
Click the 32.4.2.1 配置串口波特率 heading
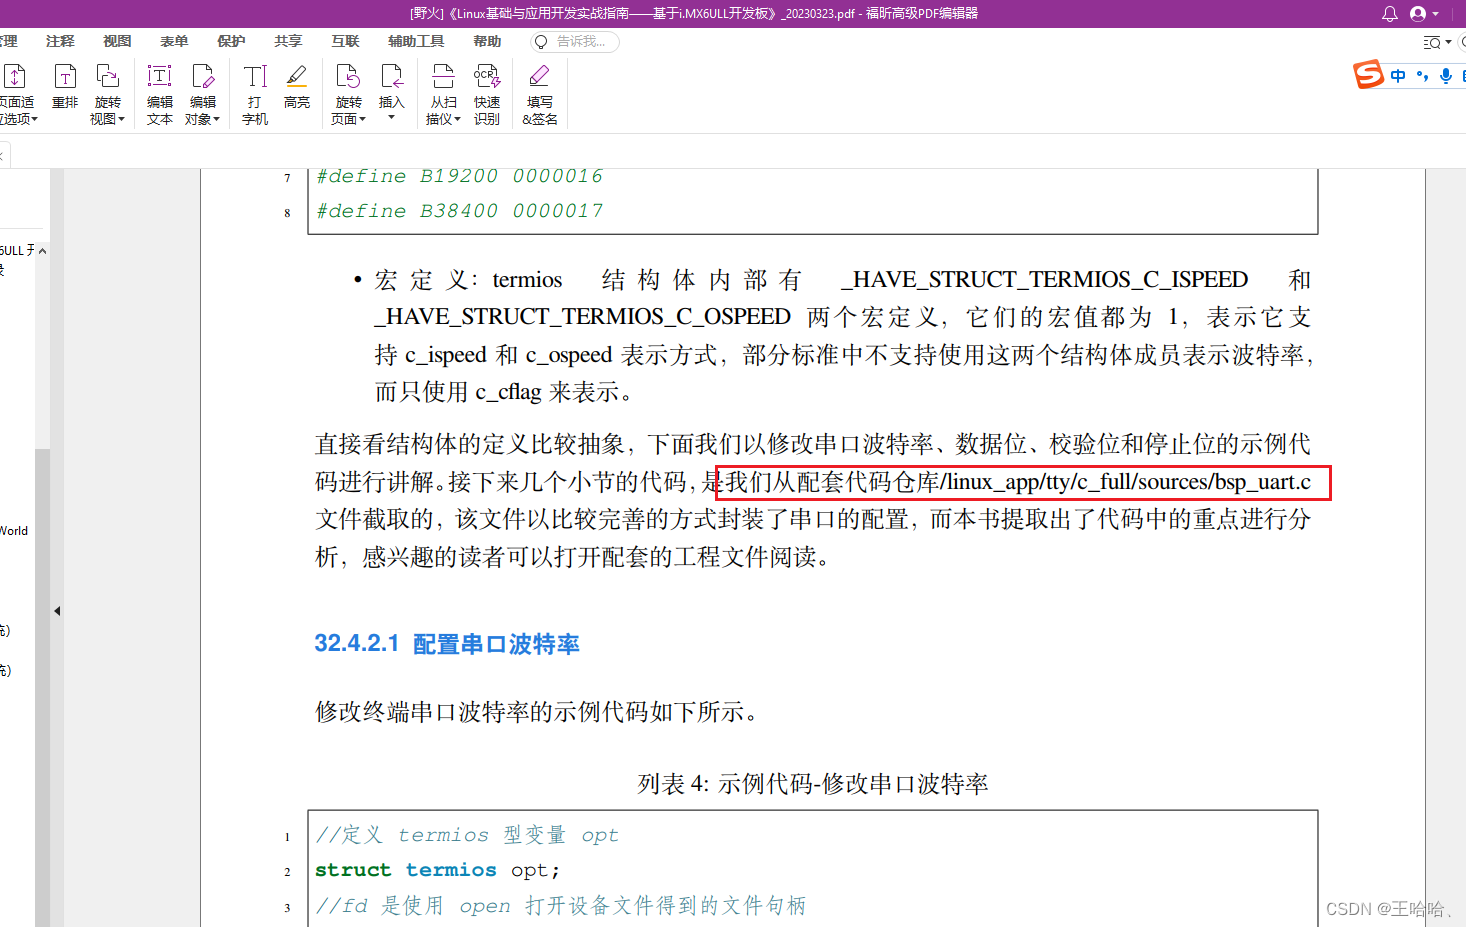click(447, 644)
